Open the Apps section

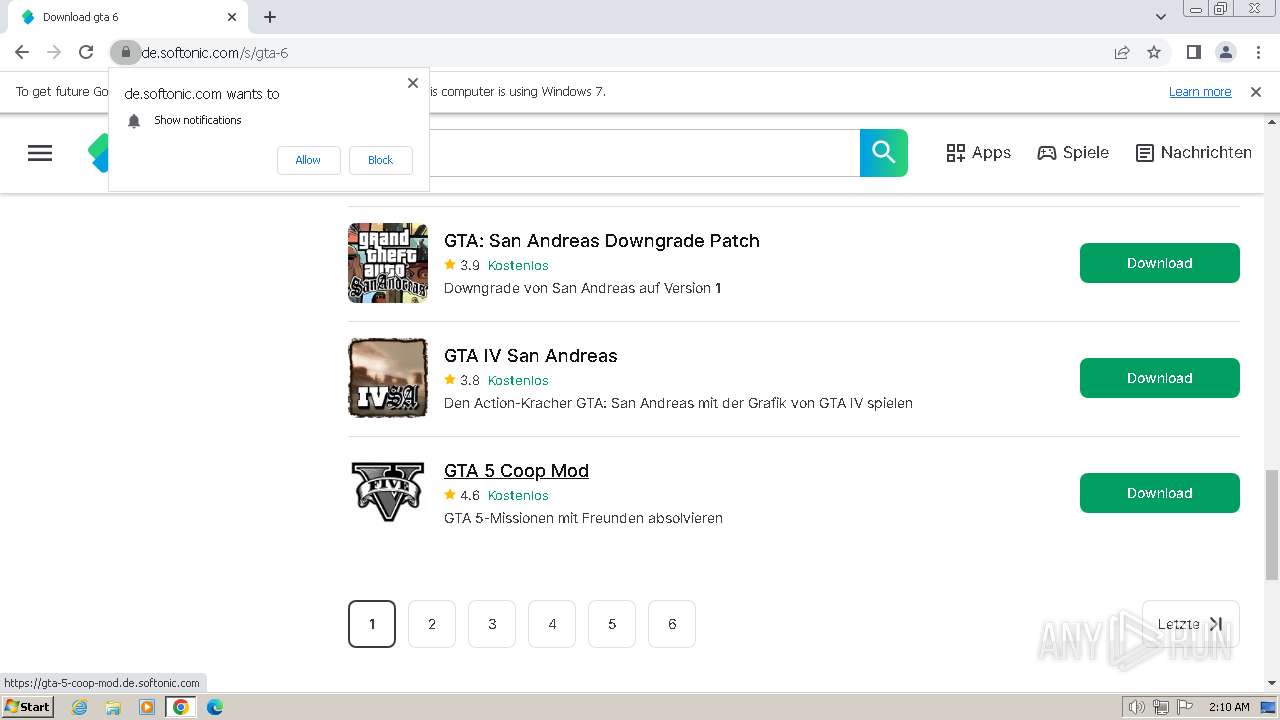(x=978, y=153)
